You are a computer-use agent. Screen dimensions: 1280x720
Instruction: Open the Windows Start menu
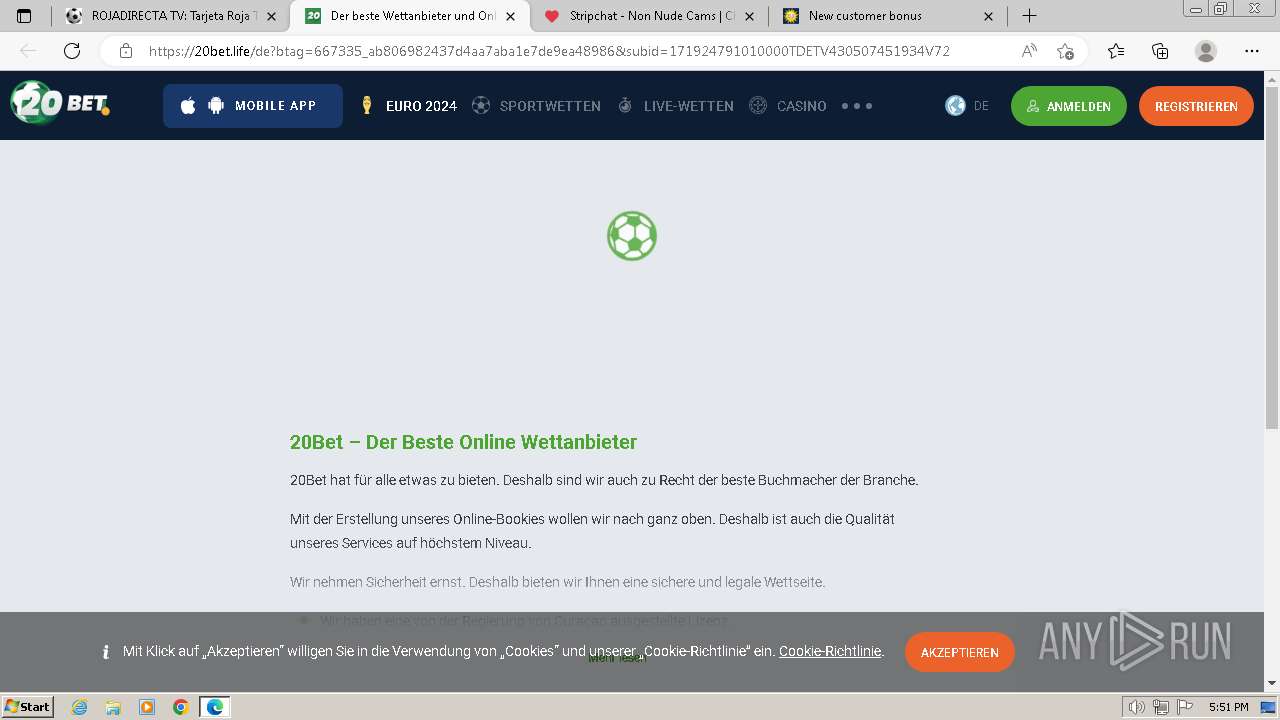(x=28, y=707)
